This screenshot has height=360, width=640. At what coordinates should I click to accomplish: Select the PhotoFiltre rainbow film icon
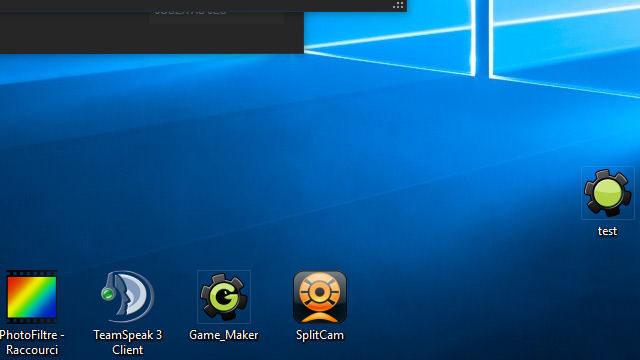click(x=31, y=297)
